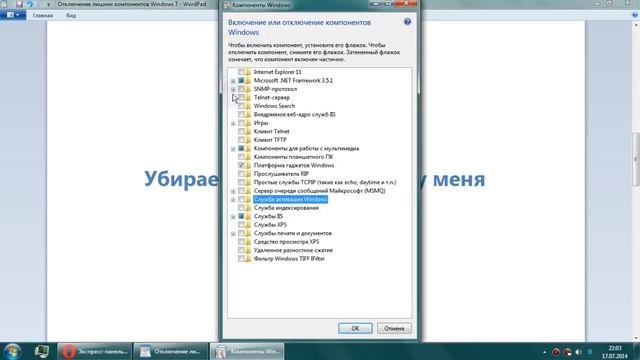Expand Игры tree node

(x=233, y=123)
